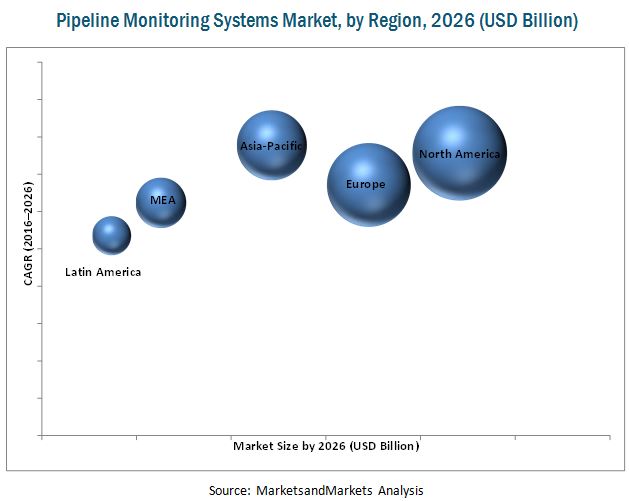Click the word 'Pipeline' in chart title
Viewport: 629px width, 501px height.
click(89, 20)
